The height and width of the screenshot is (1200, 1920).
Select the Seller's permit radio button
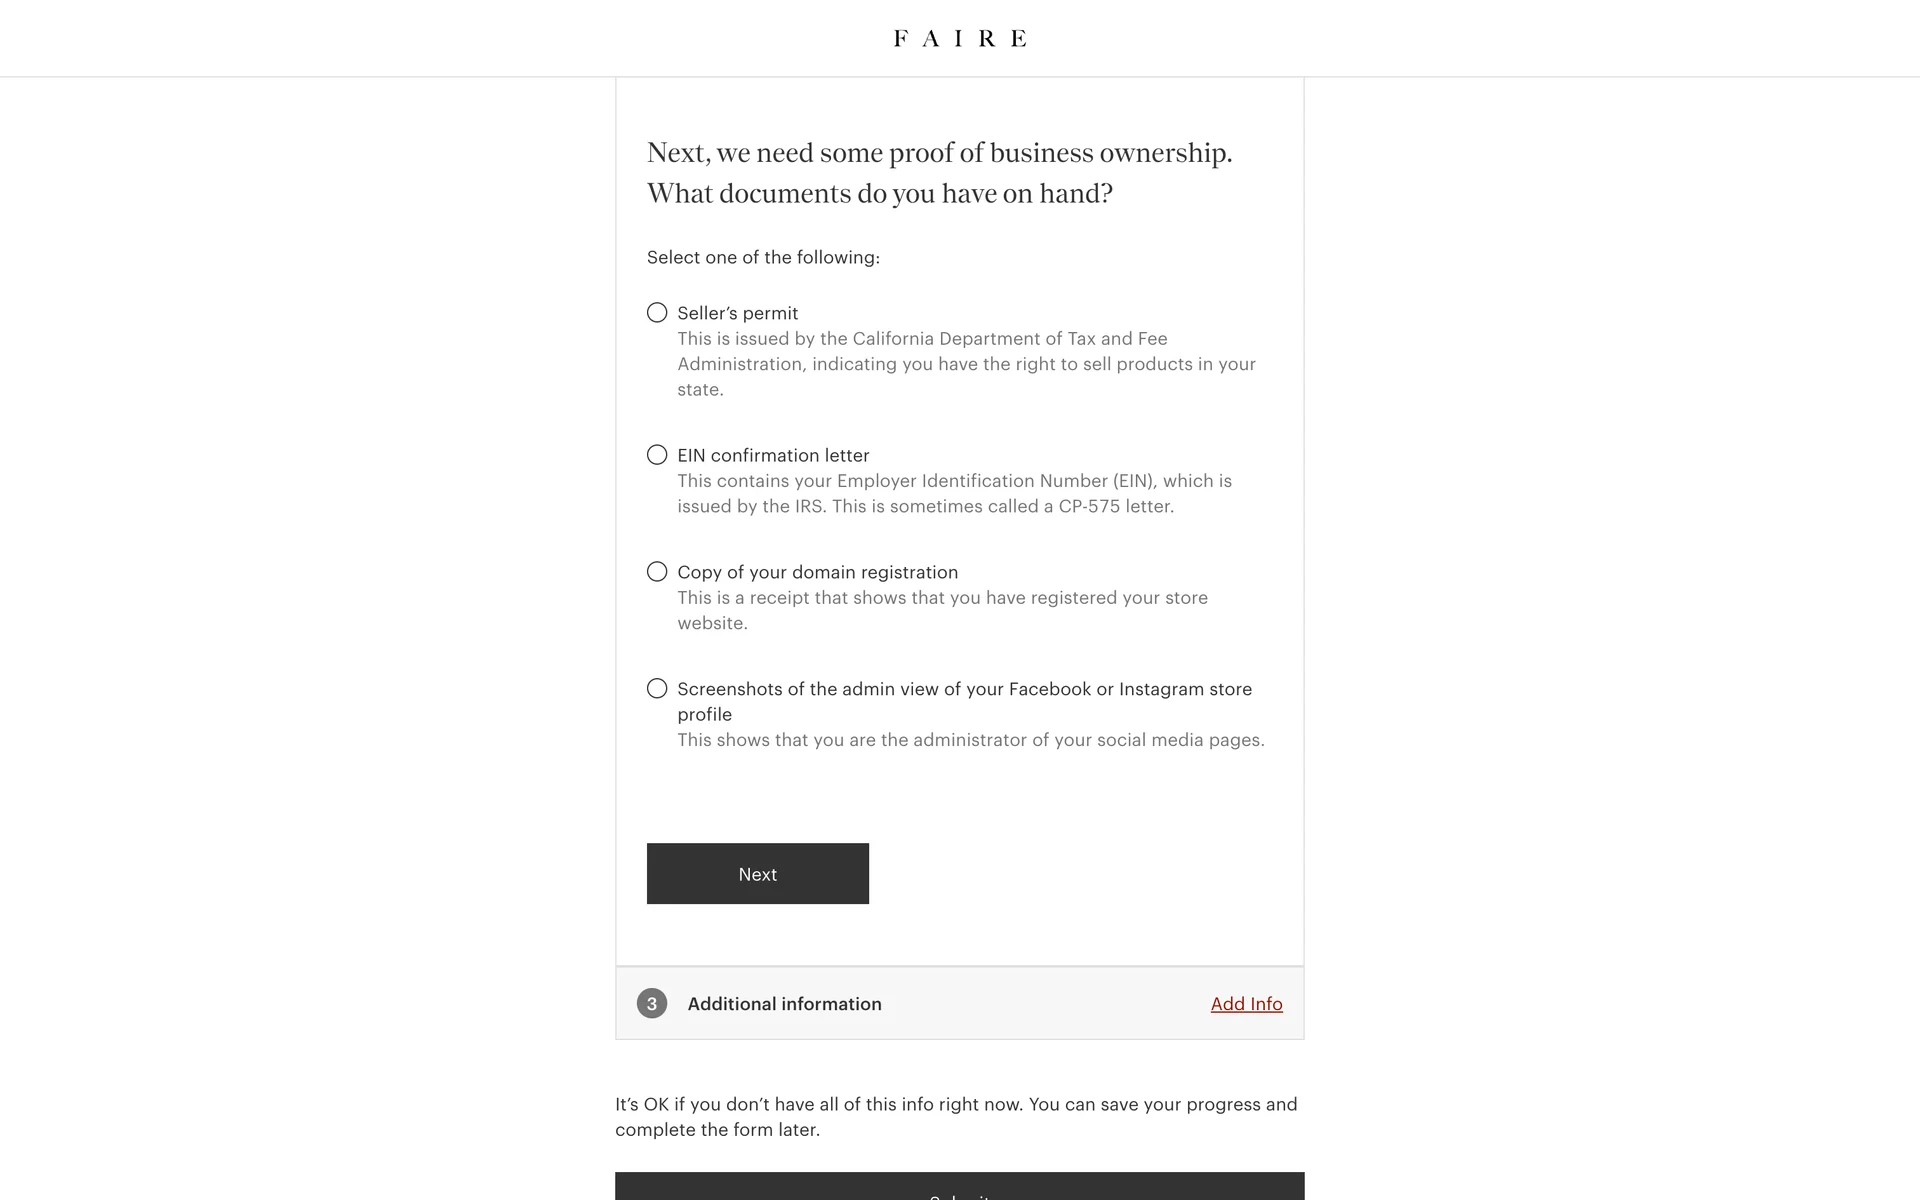tap(657, 313)
